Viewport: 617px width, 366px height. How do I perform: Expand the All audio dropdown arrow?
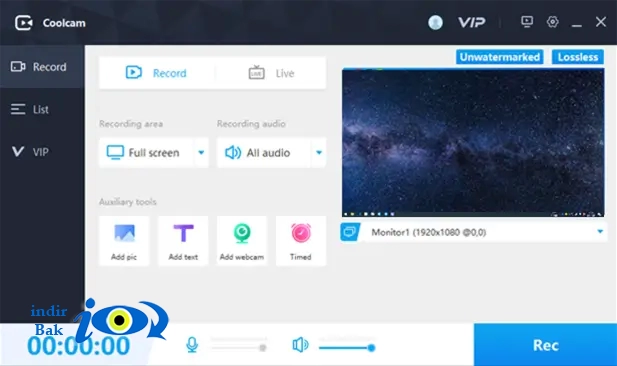319,152
